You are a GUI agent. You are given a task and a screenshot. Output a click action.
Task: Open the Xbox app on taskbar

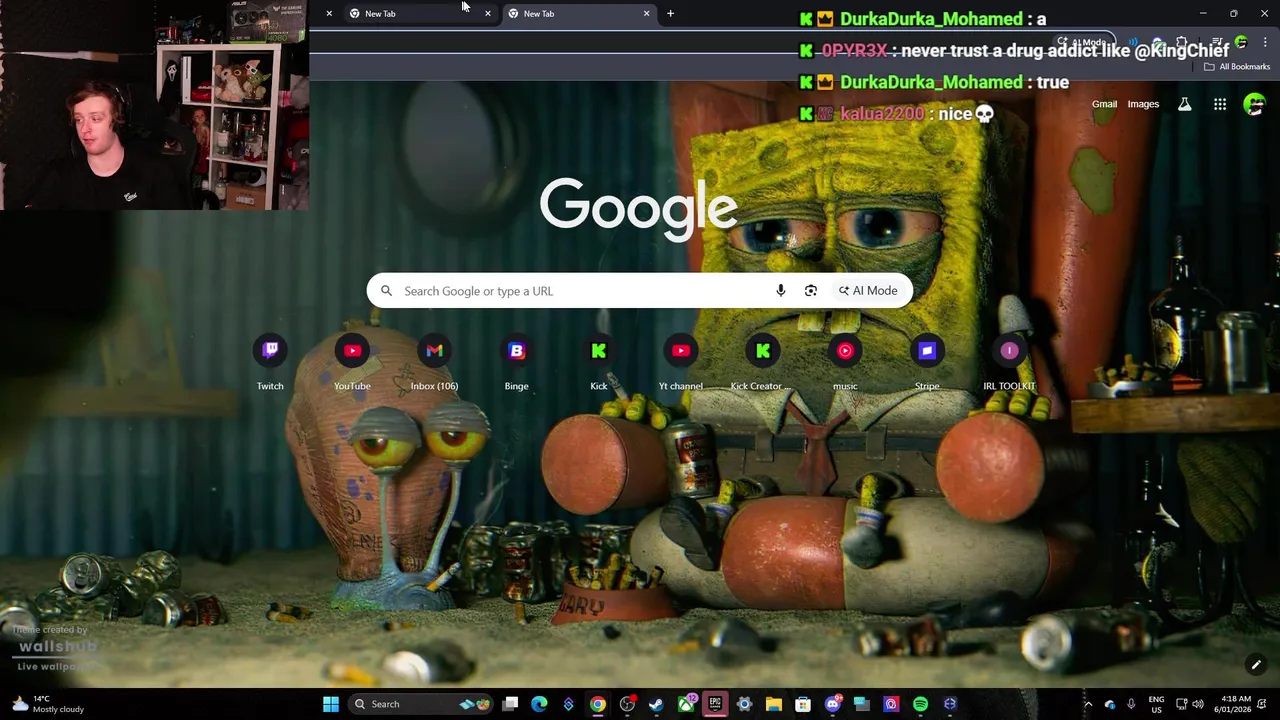pyautogui.click(x=686, y=704)
